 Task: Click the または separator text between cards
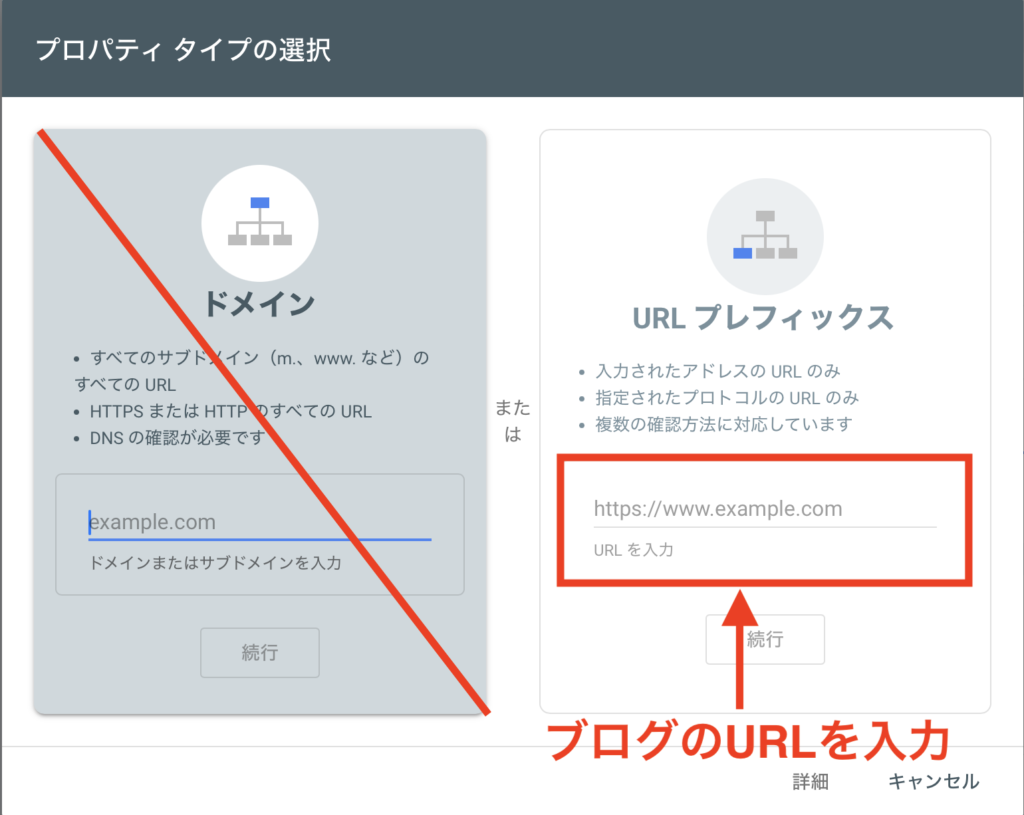[512, 421]
